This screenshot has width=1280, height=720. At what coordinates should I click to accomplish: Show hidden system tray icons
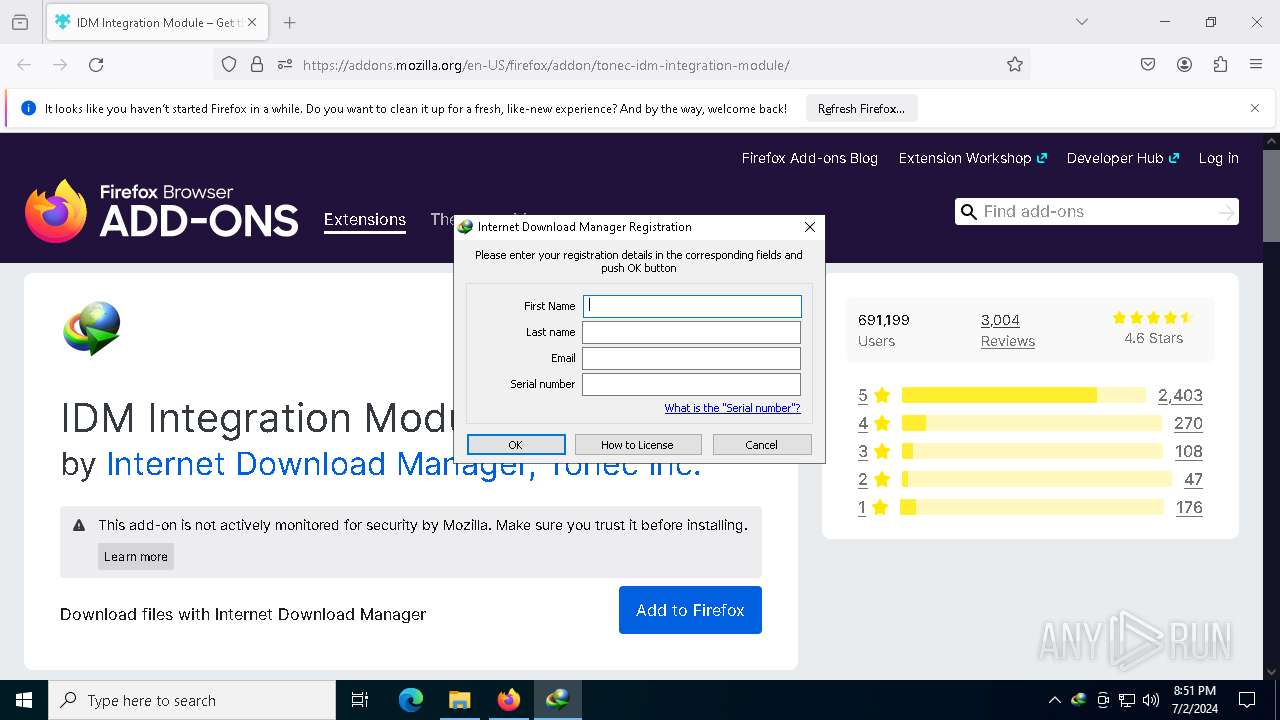[x=1054, y=700]
